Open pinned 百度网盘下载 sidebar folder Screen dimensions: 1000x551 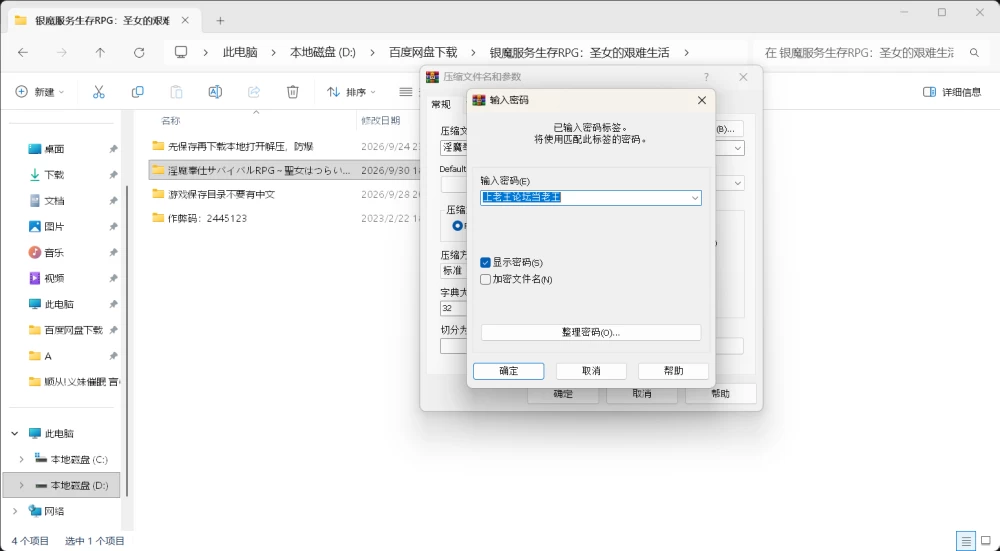click(66, 330)
